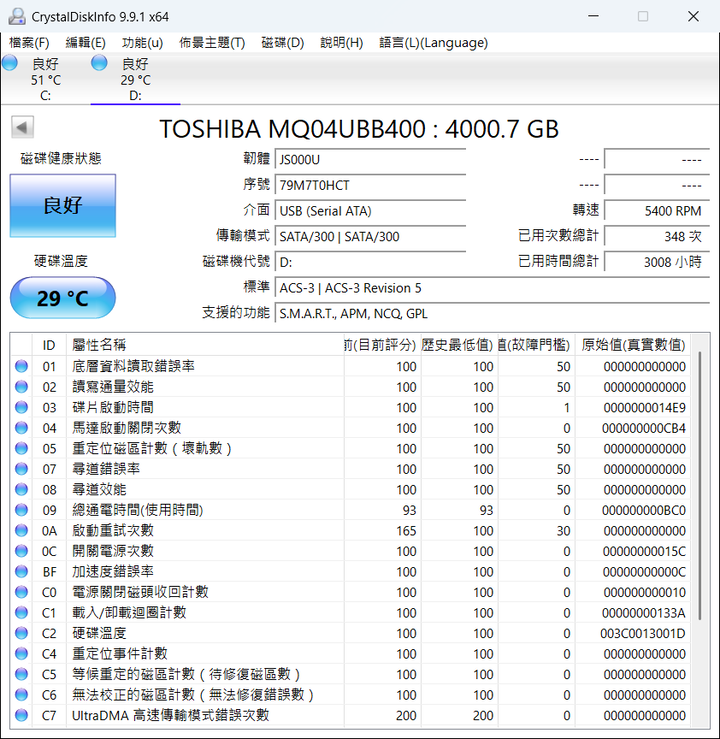
Task: Click the blue status dot for attribute 0A
Action: pos(21,530)
